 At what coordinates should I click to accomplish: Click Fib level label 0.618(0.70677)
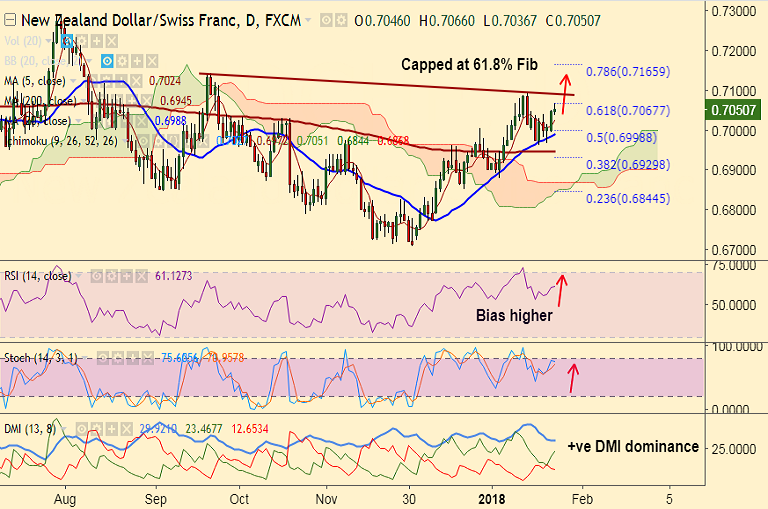pos(628,111)
